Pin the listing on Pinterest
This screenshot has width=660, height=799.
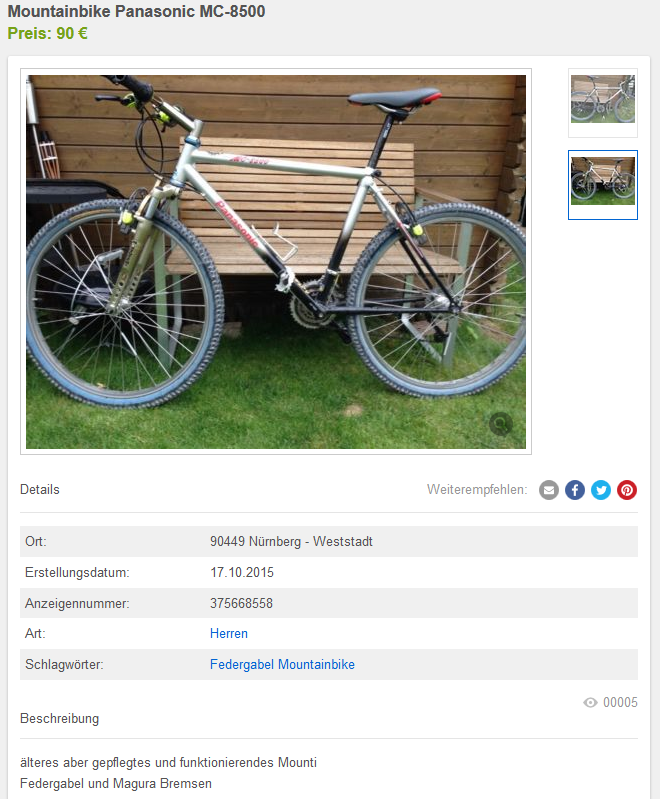pos(627,490)
